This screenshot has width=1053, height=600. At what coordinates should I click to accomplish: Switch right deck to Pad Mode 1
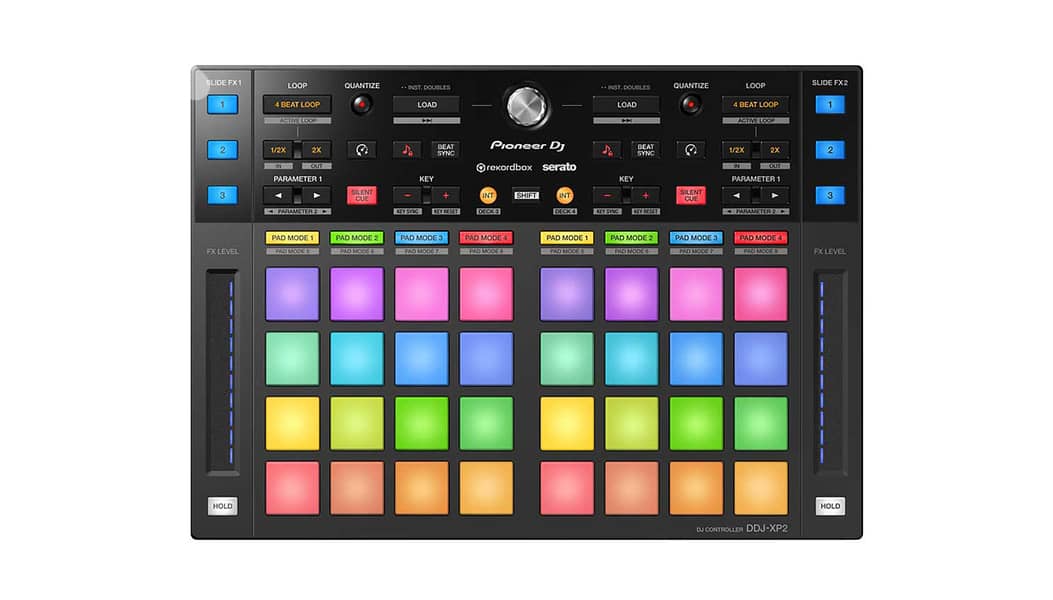pos(567,238)
